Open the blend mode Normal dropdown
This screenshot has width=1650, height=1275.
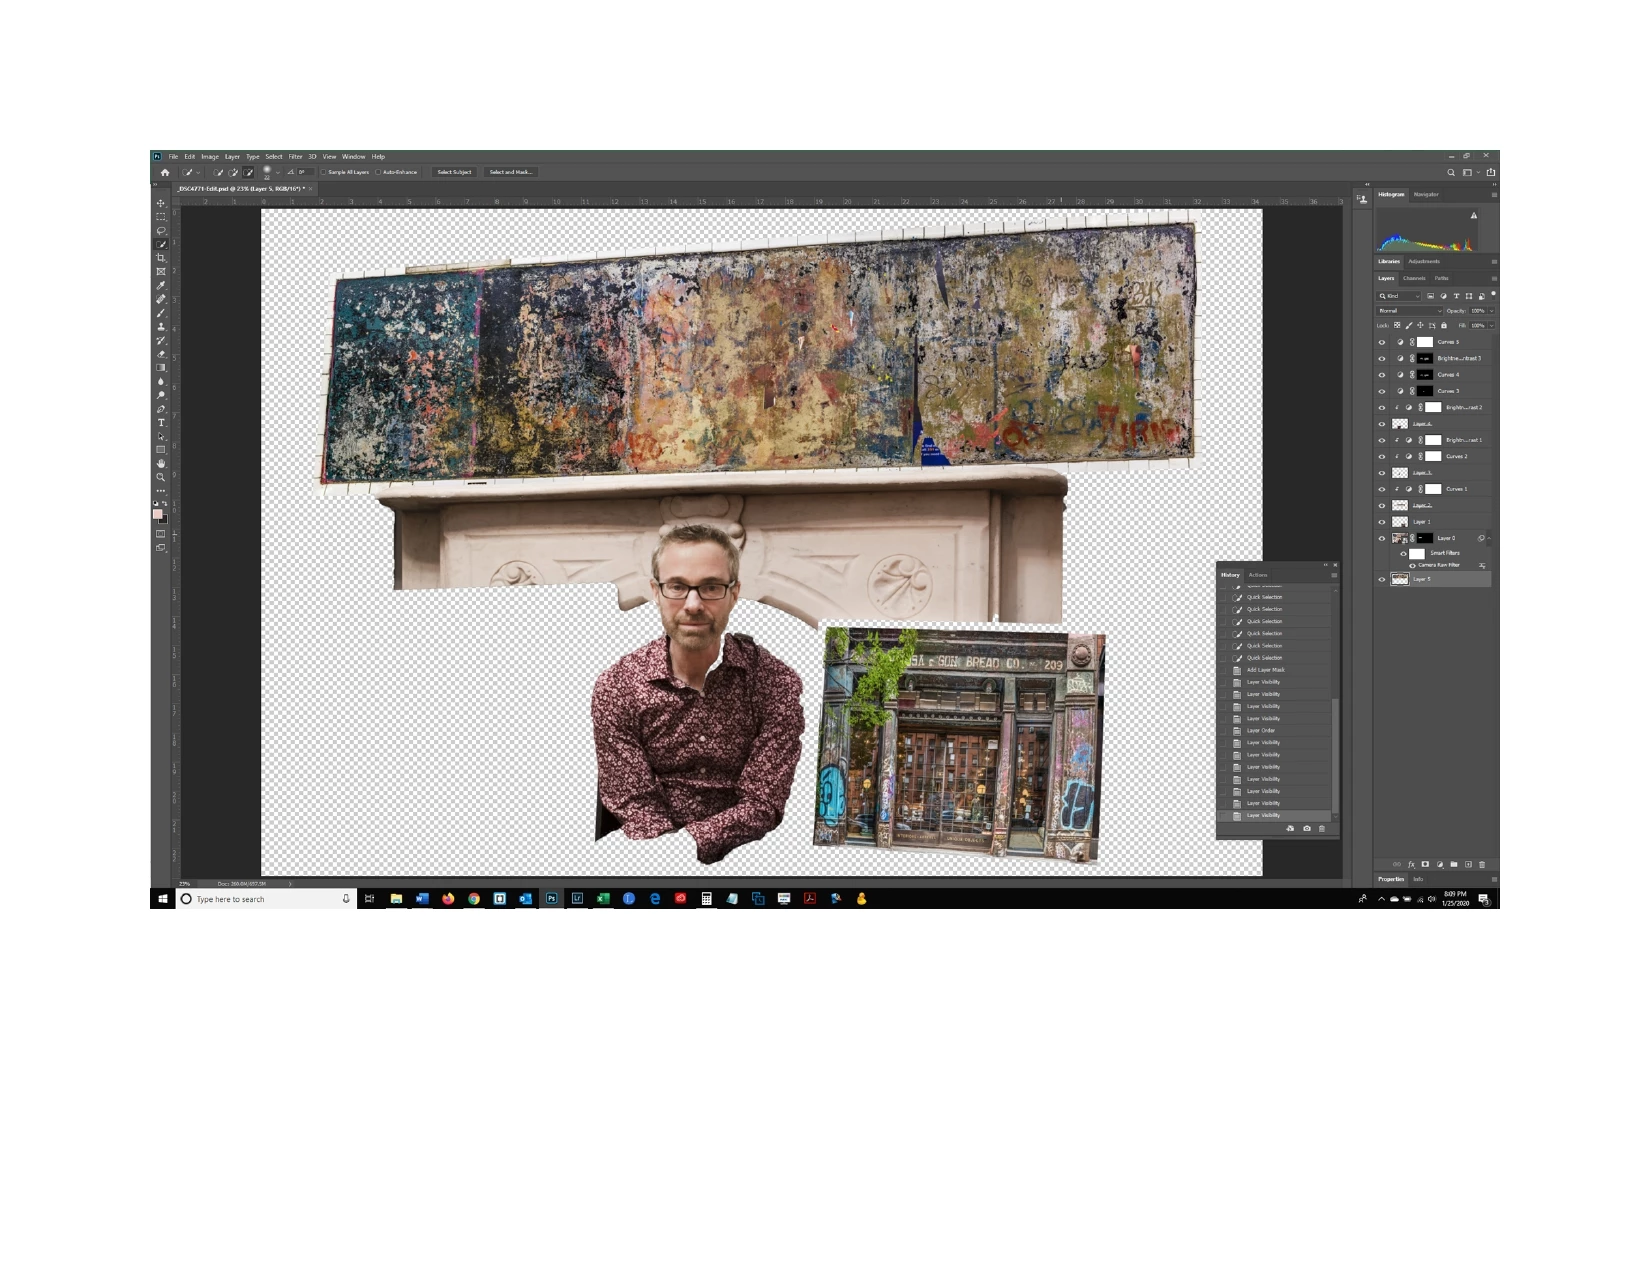1409,311
